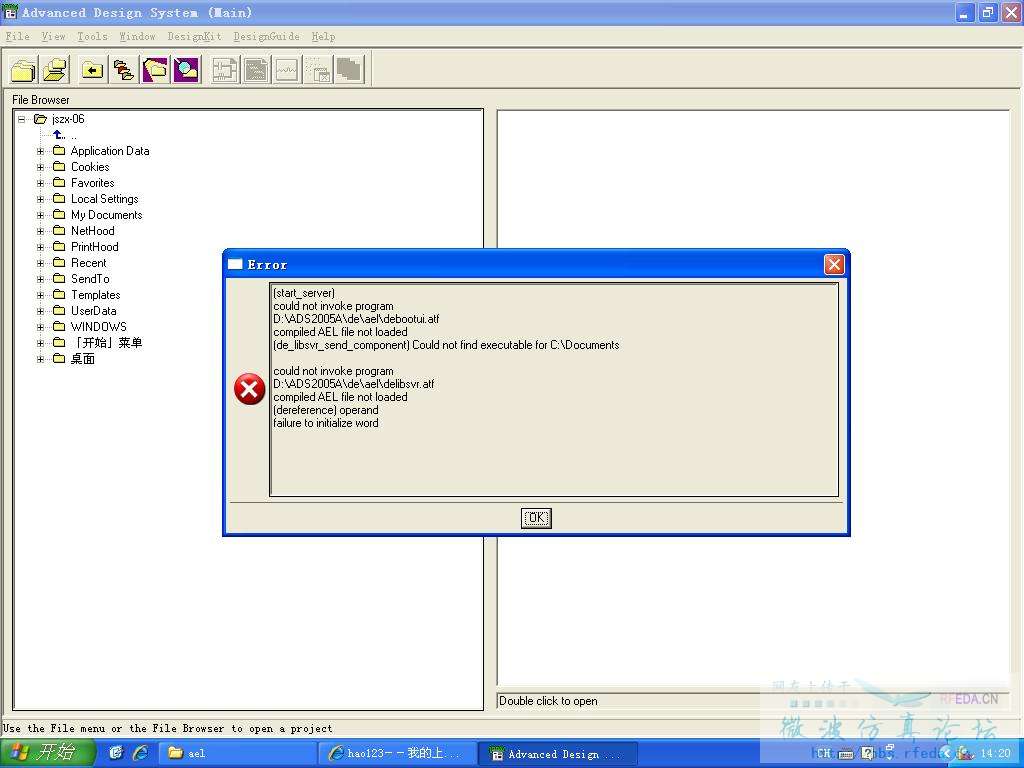Click the hide all windows toolbar icon
The image size is (1024, 768).
click(319, 69)
